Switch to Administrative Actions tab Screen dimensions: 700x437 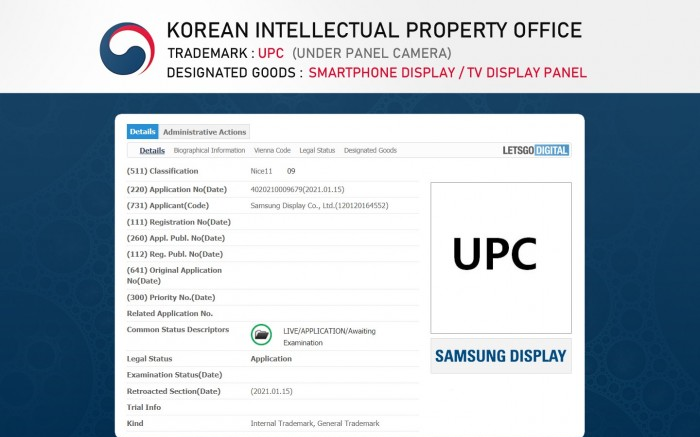click(204, 132)
